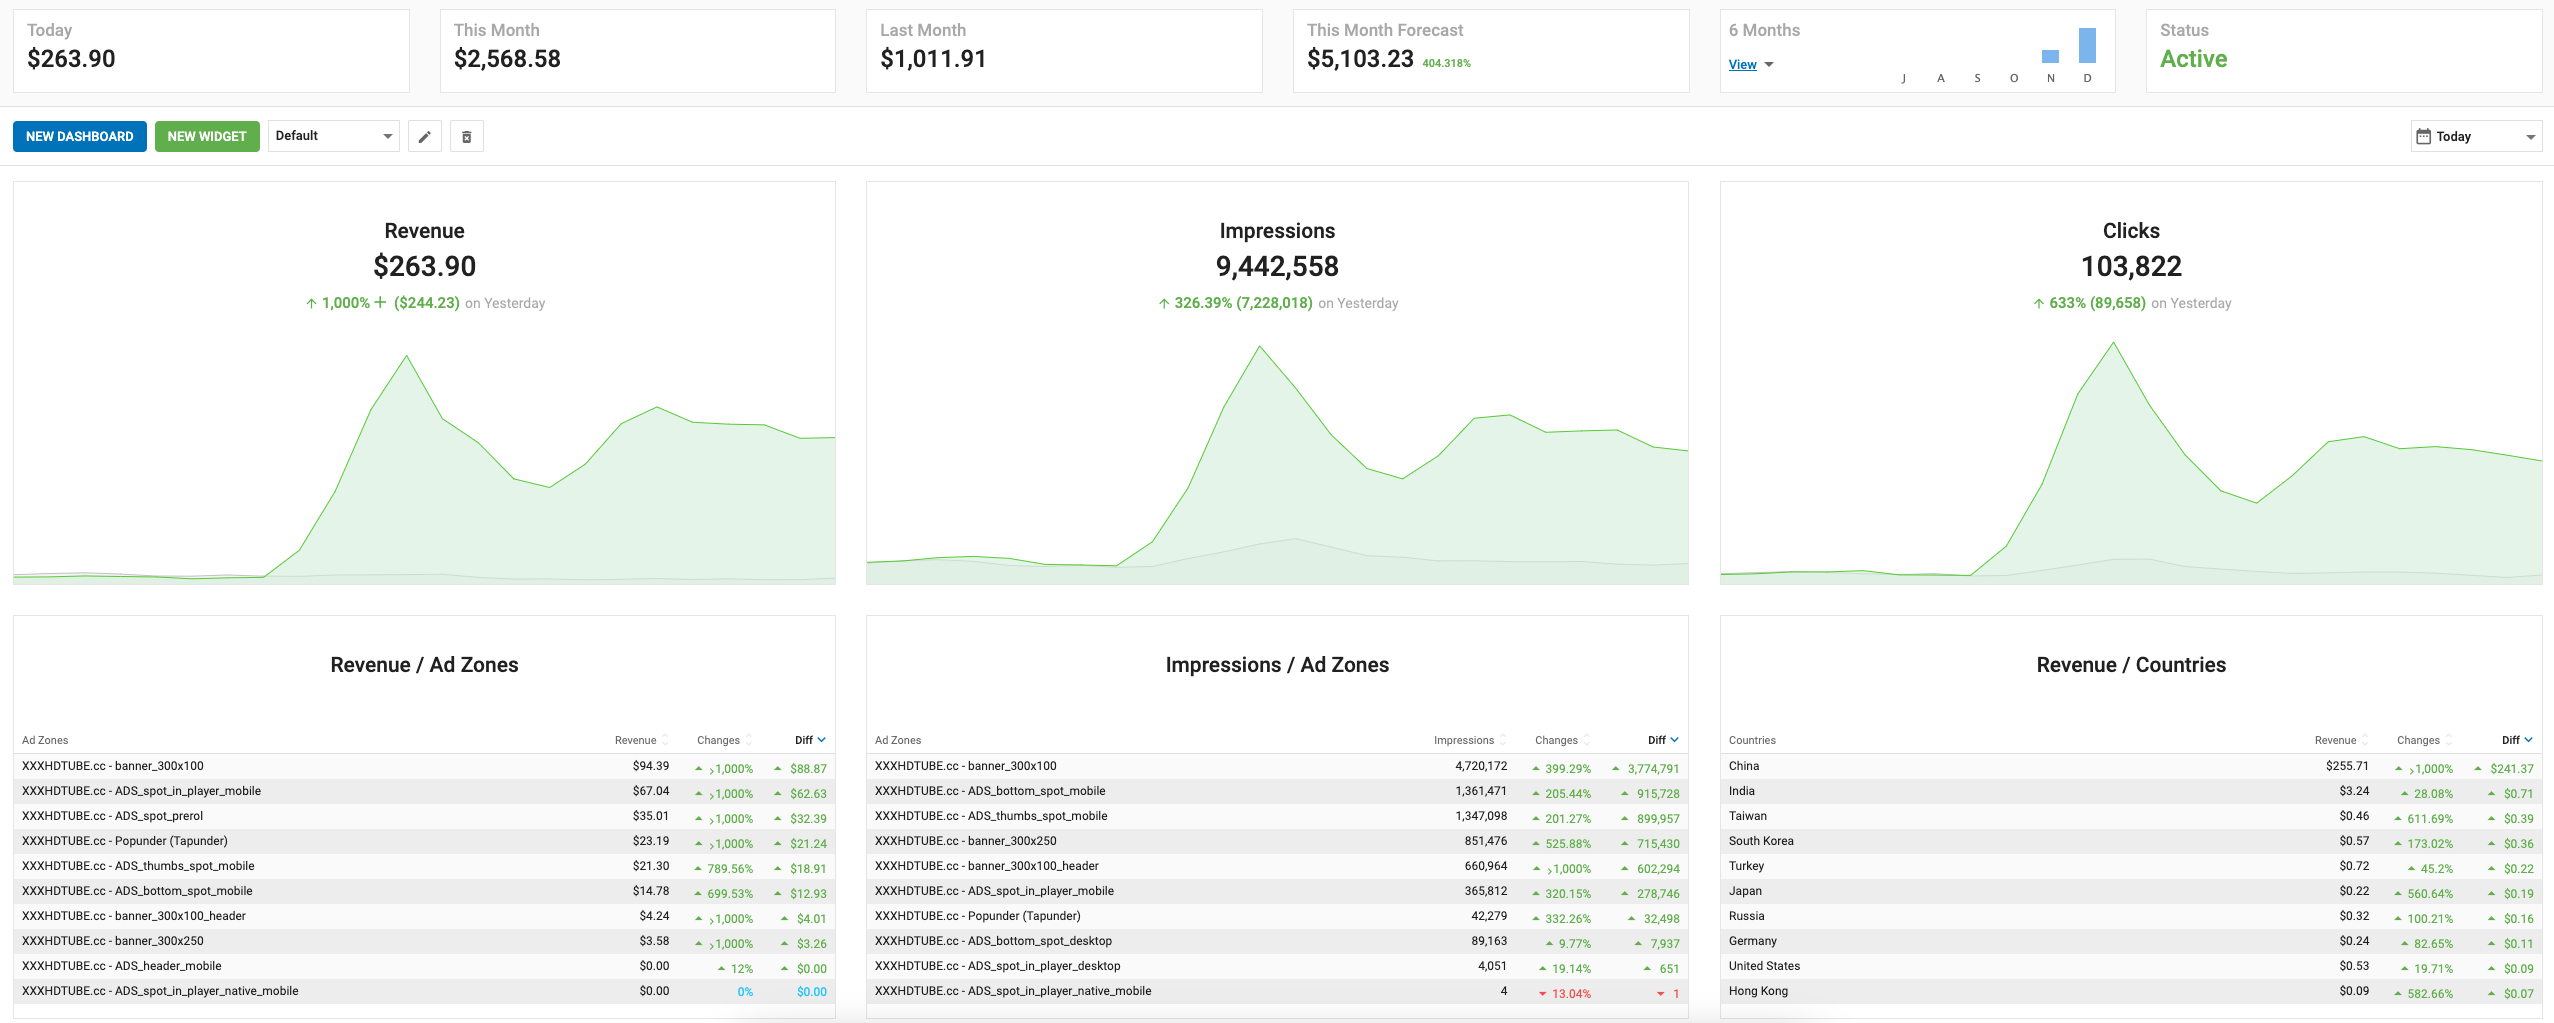Sort Impressions column in Impressions table
This screenshot has width=2554, height=1023.
[1469, 740]
